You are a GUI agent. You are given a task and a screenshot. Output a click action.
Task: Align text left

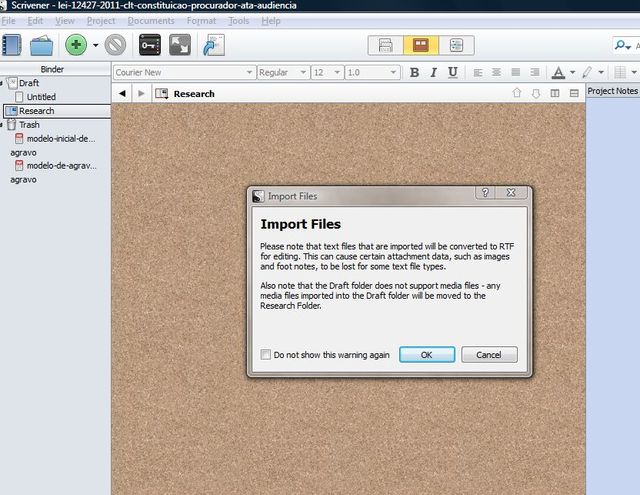pyautogui.click(x=478, y=73)
